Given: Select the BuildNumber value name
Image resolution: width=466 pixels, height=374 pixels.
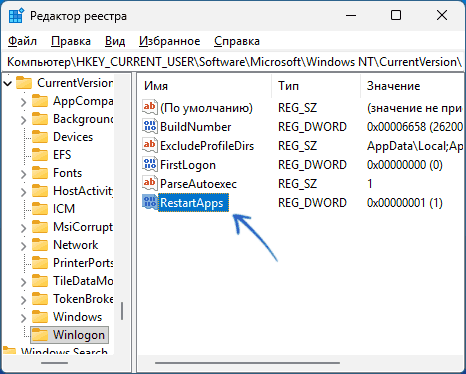Looking at the screenshot, I should (x=195, y=127).
